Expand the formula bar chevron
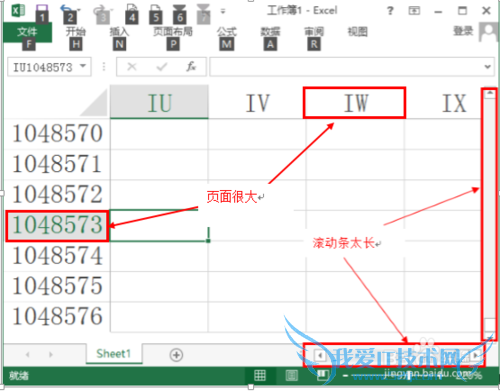The image size is (500, 391). [x=488, y=67]
